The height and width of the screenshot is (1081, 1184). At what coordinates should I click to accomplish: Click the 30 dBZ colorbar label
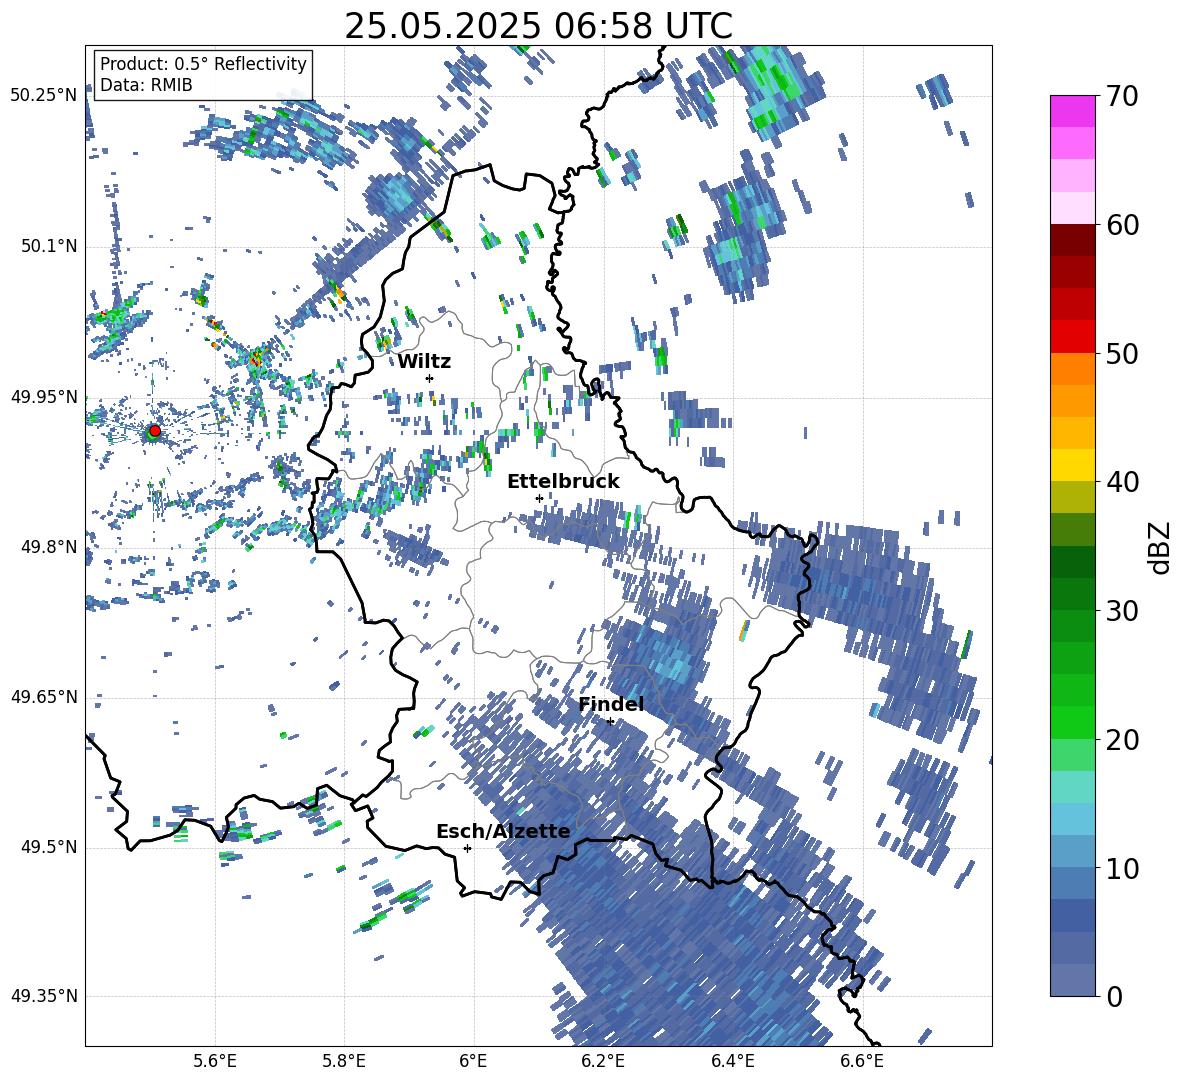(1121, 611)
